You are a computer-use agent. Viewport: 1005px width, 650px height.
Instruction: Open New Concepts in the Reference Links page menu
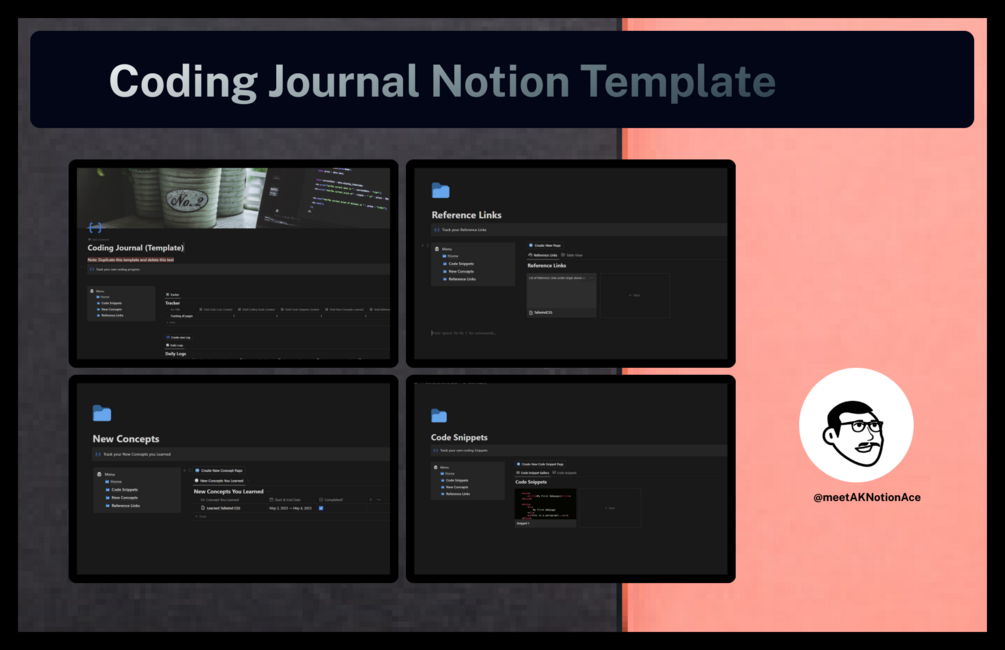click(458, 271)
